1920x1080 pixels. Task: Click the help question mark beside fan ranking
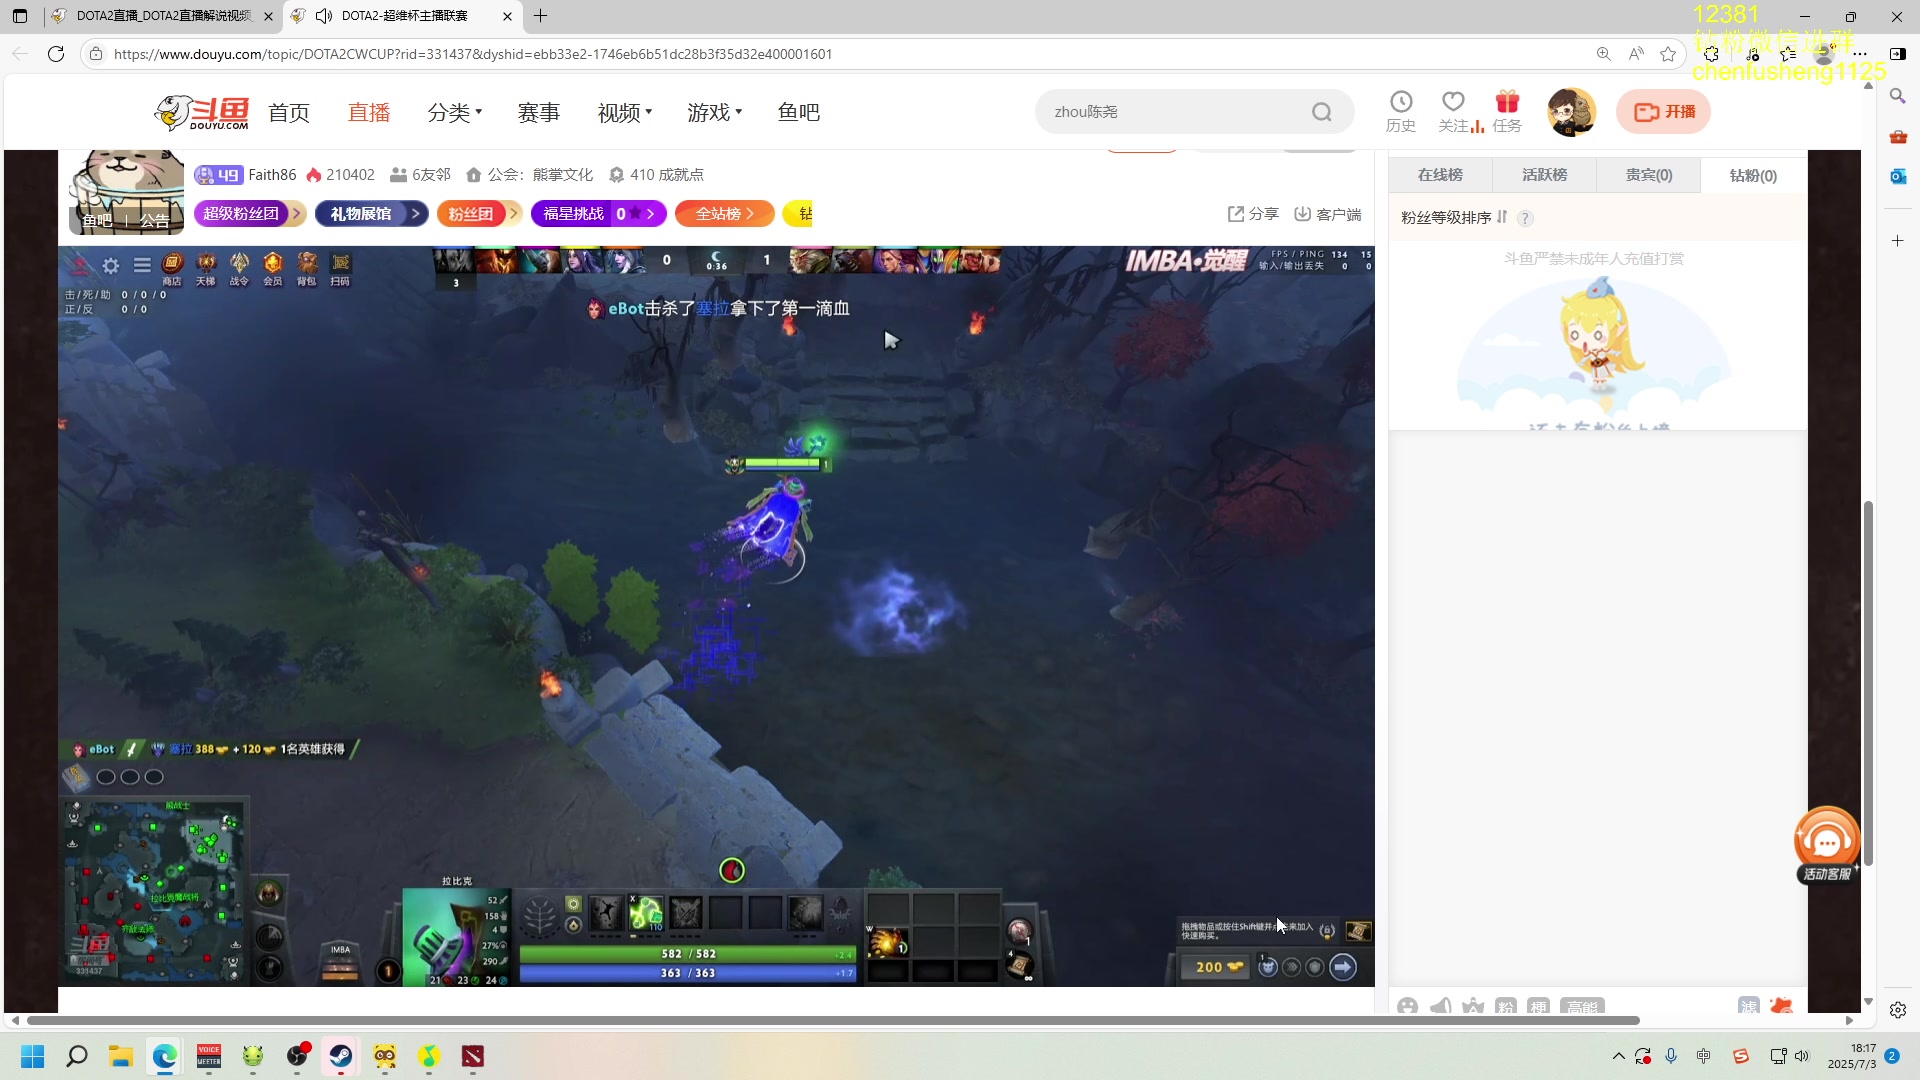pos(1524,218)
